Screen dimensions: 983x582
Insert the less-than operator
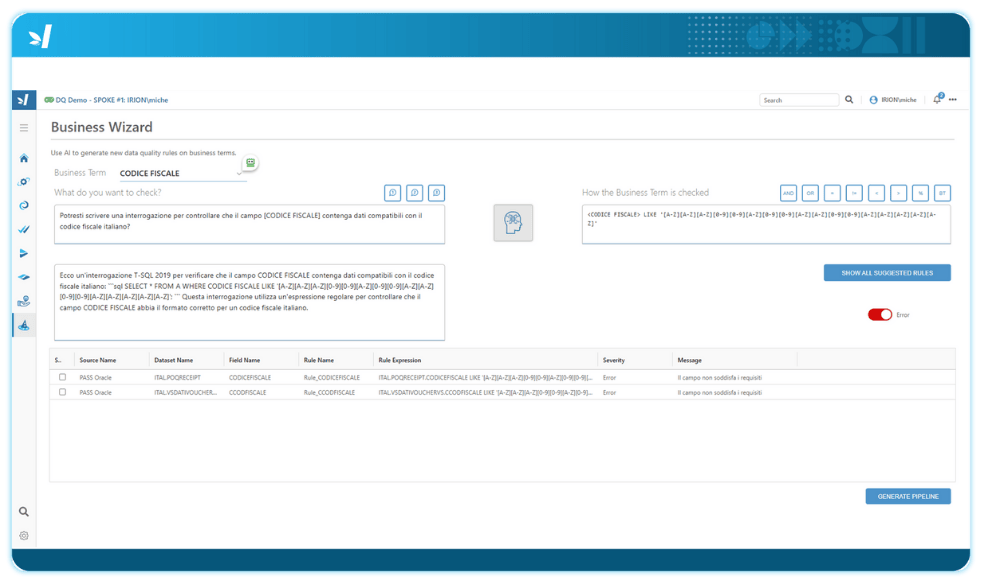pos(876,193)
